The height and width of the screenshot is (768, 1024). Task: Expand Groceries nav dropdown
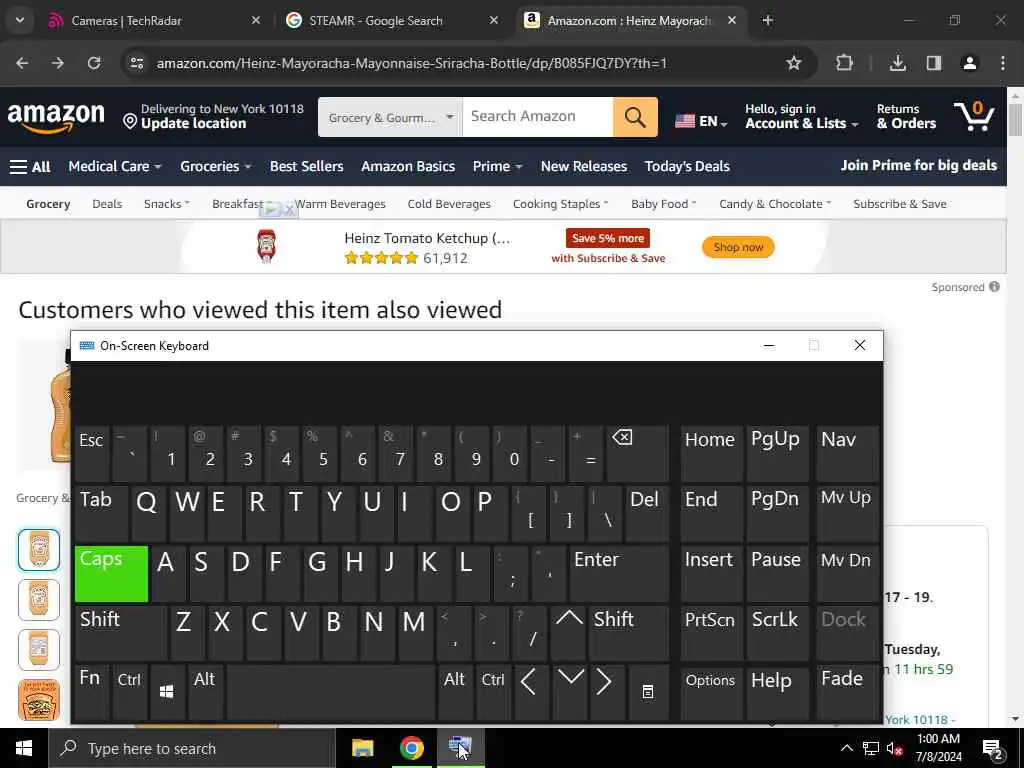216,167
